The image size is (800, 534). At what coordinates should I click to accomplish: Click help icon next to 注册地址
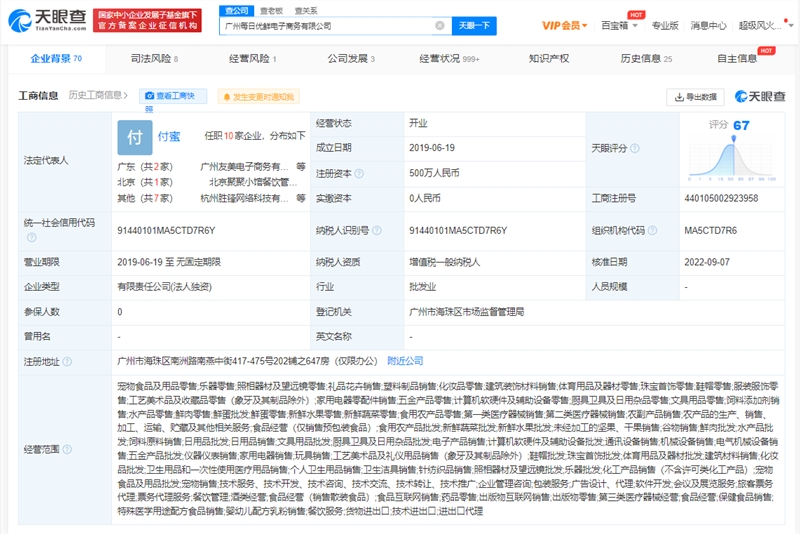tap(67, 362)
